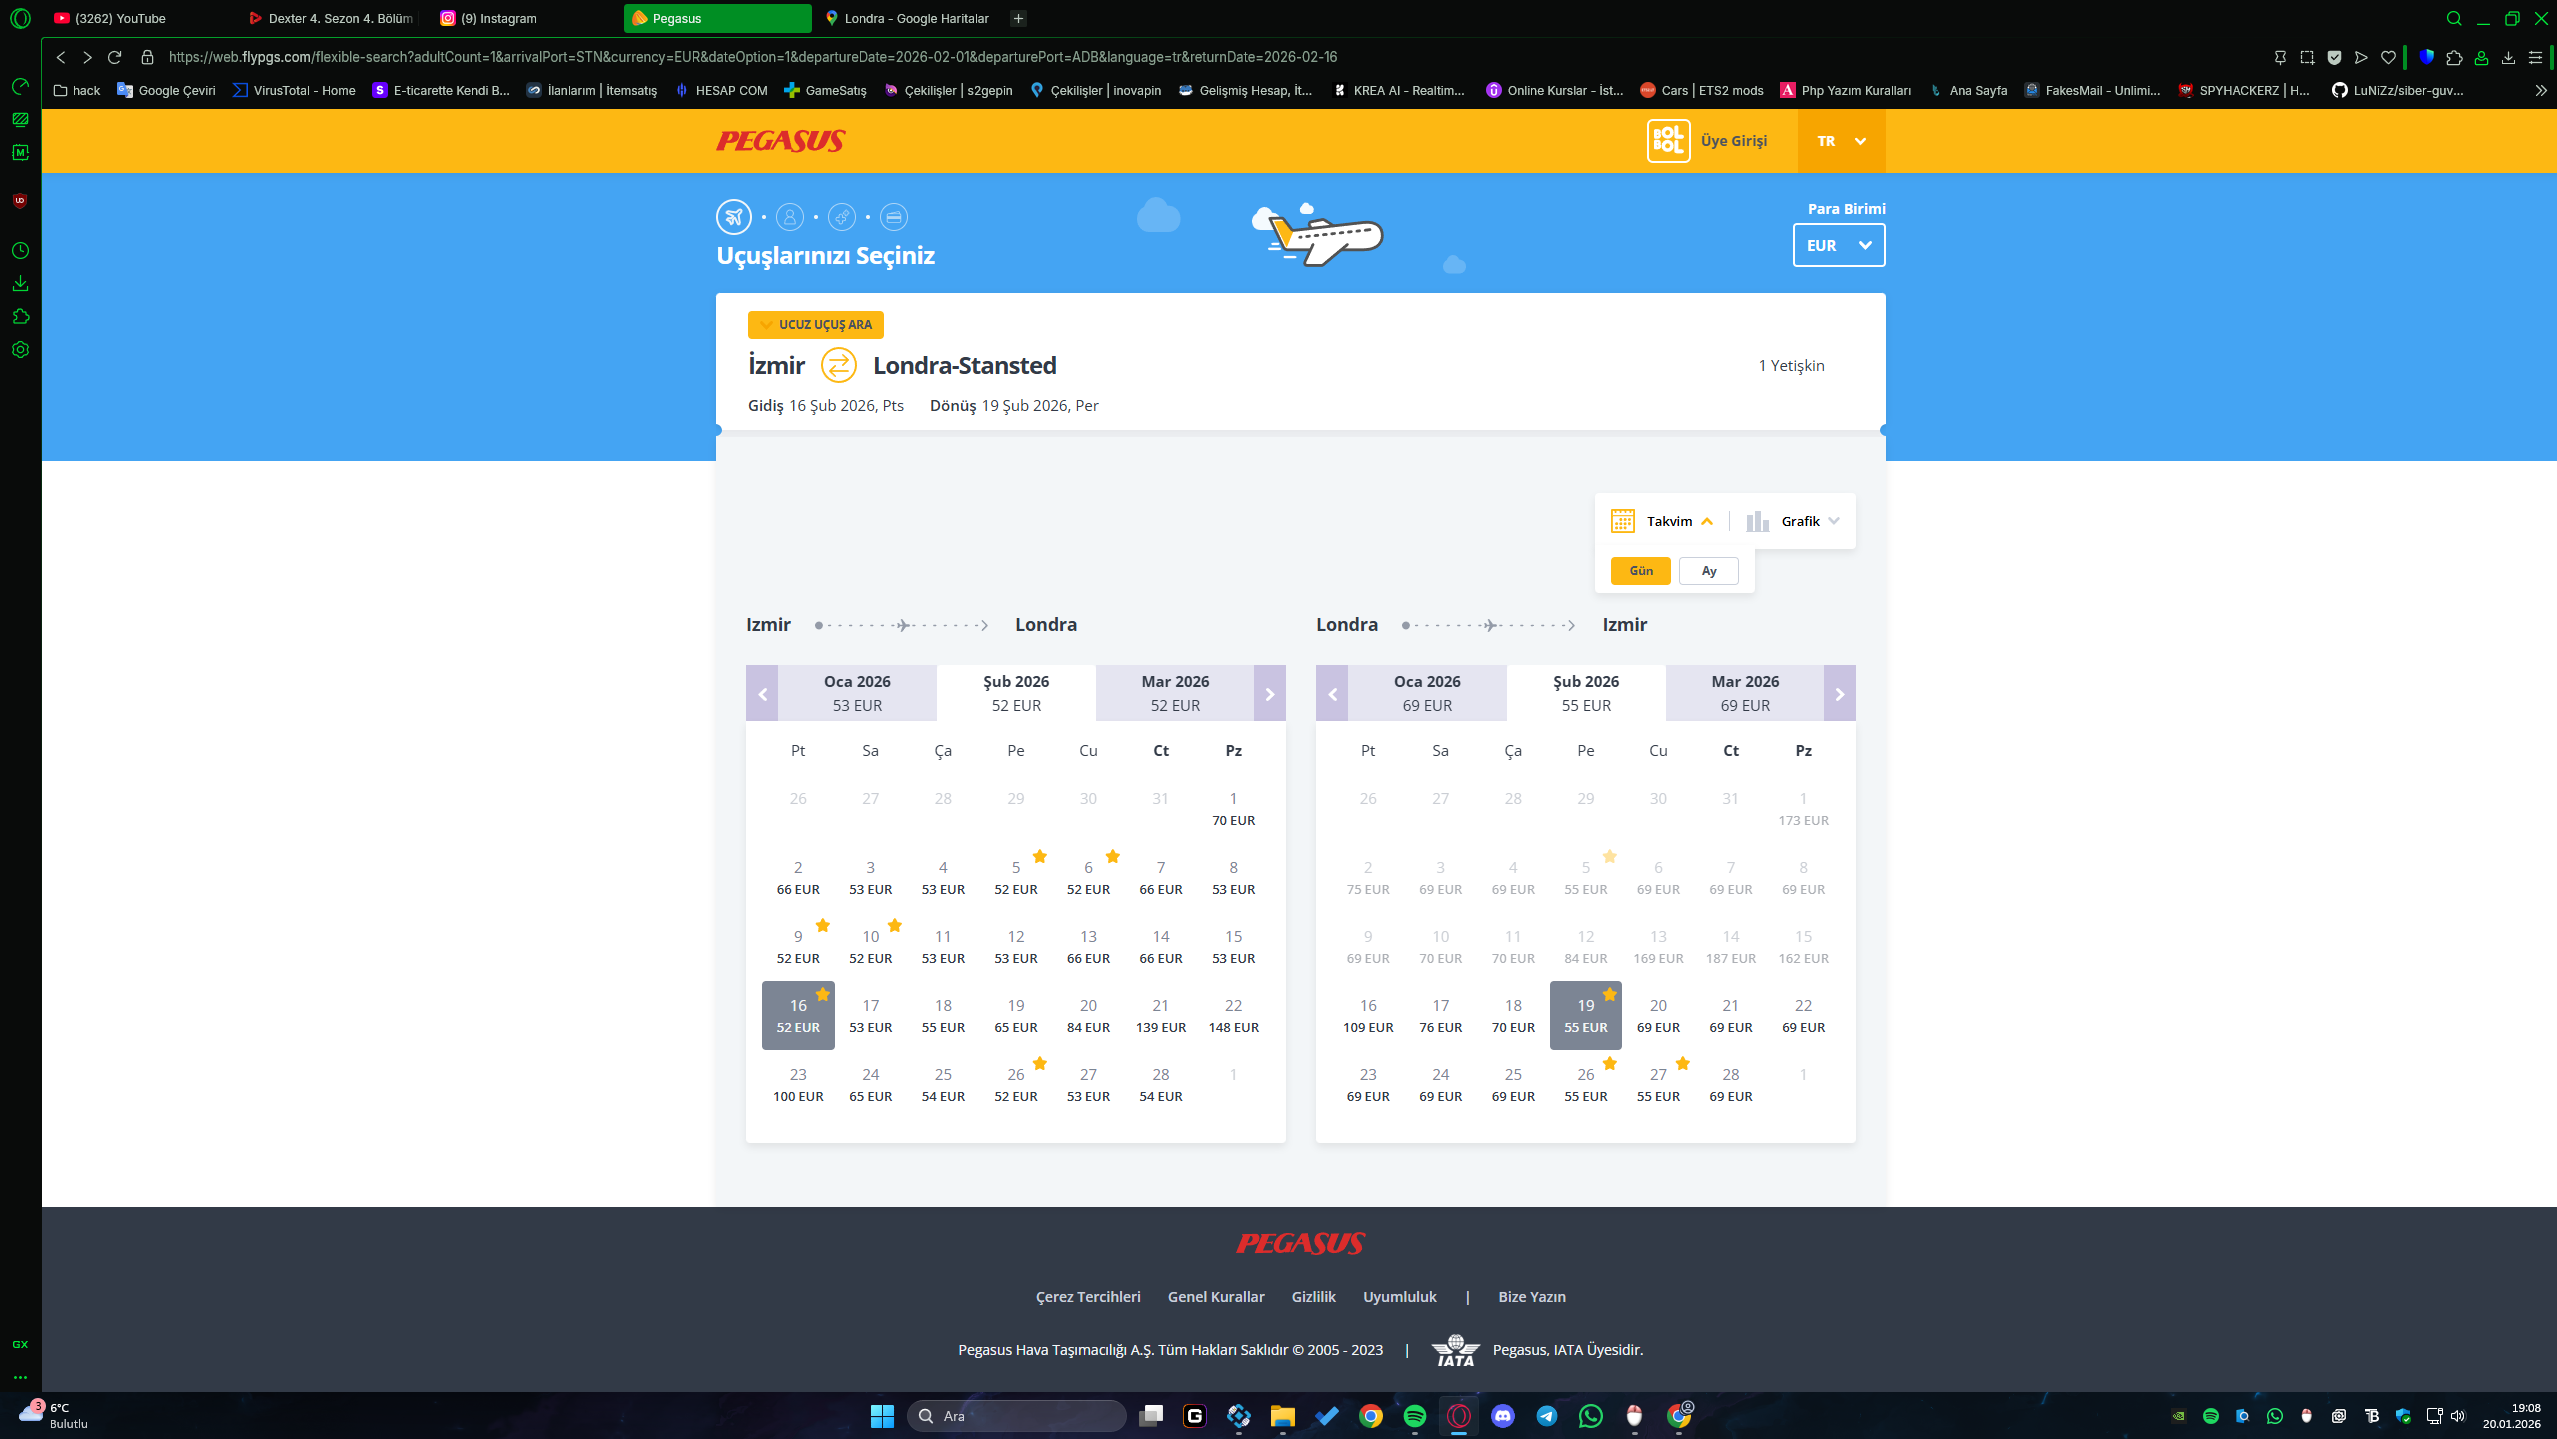Click the BolBol loyalty icon
2557x1439 pixels.
point(1668,141)
